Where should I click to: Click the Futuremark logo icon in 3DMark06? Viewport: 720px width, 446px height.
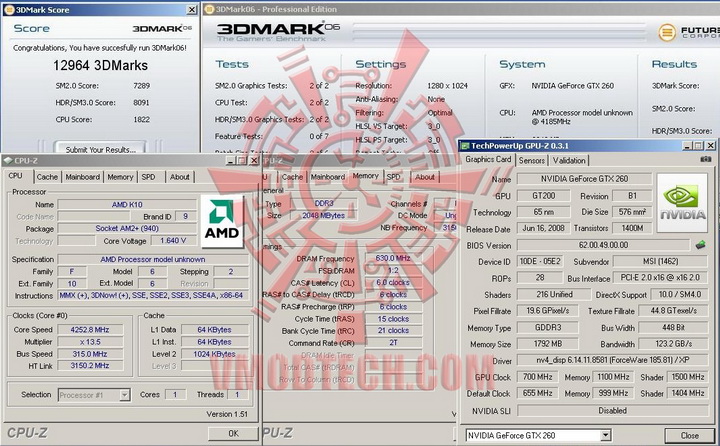(x=667, y=33)
